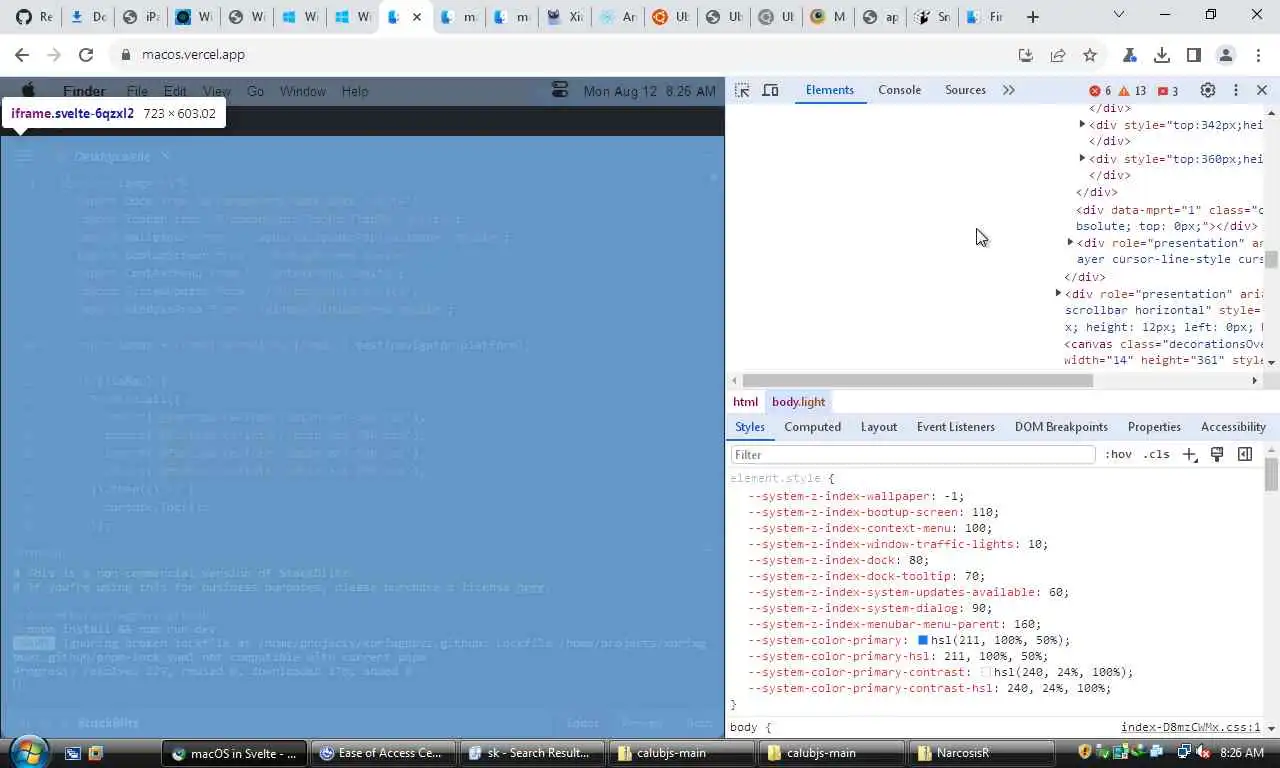This screenshot has width=1280, height=768.
Task: Open the macOS Help menu
Action: tap(355, 91)
